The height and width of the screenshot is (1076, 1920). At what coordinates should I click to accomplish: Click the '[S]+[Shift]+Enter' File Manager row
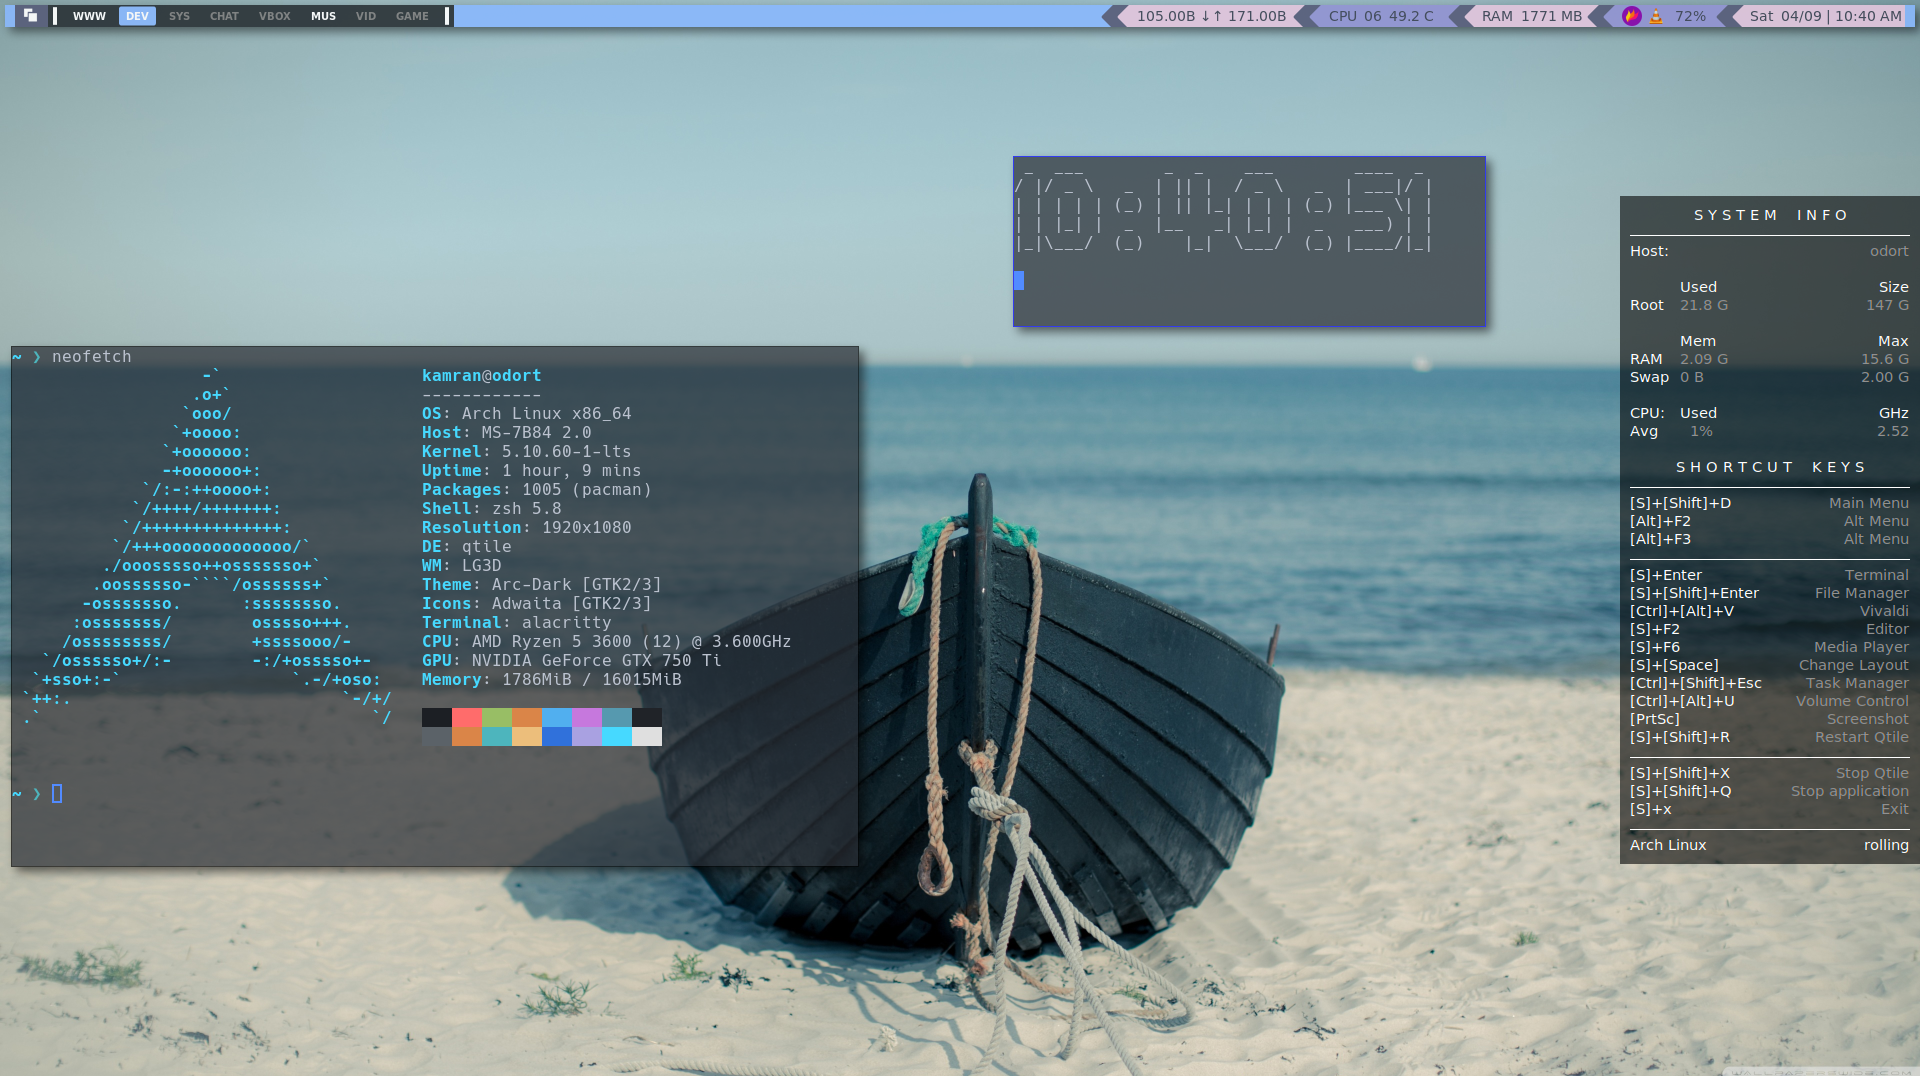coord(1769,593)
